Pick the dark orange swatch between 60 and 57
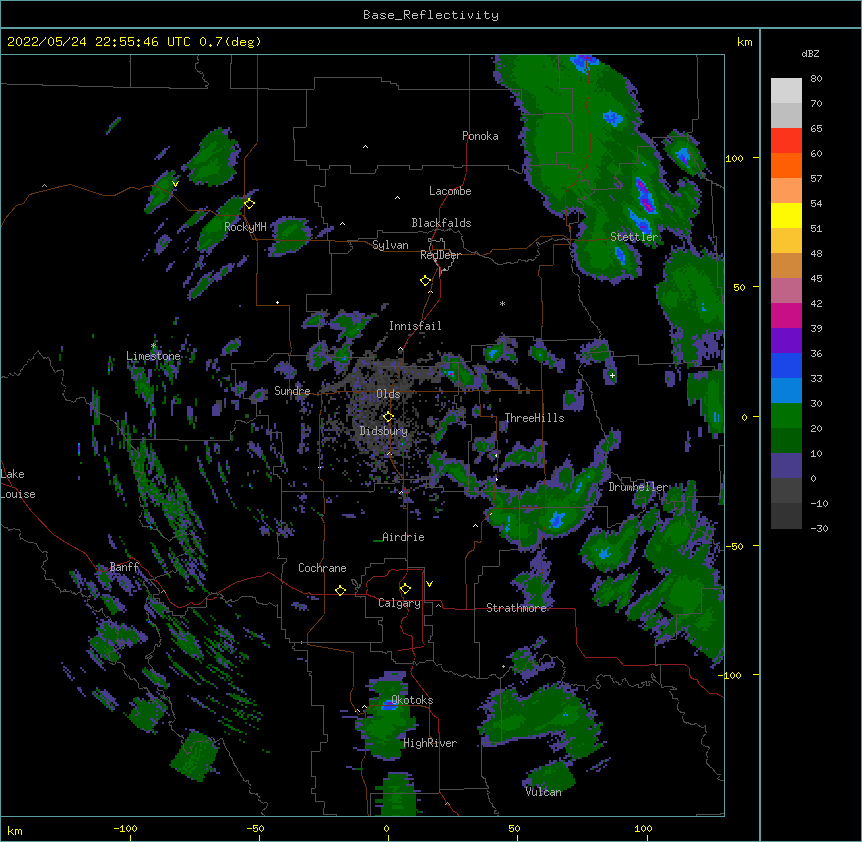Viewport: 862px width, 842px height. point(786,165)
